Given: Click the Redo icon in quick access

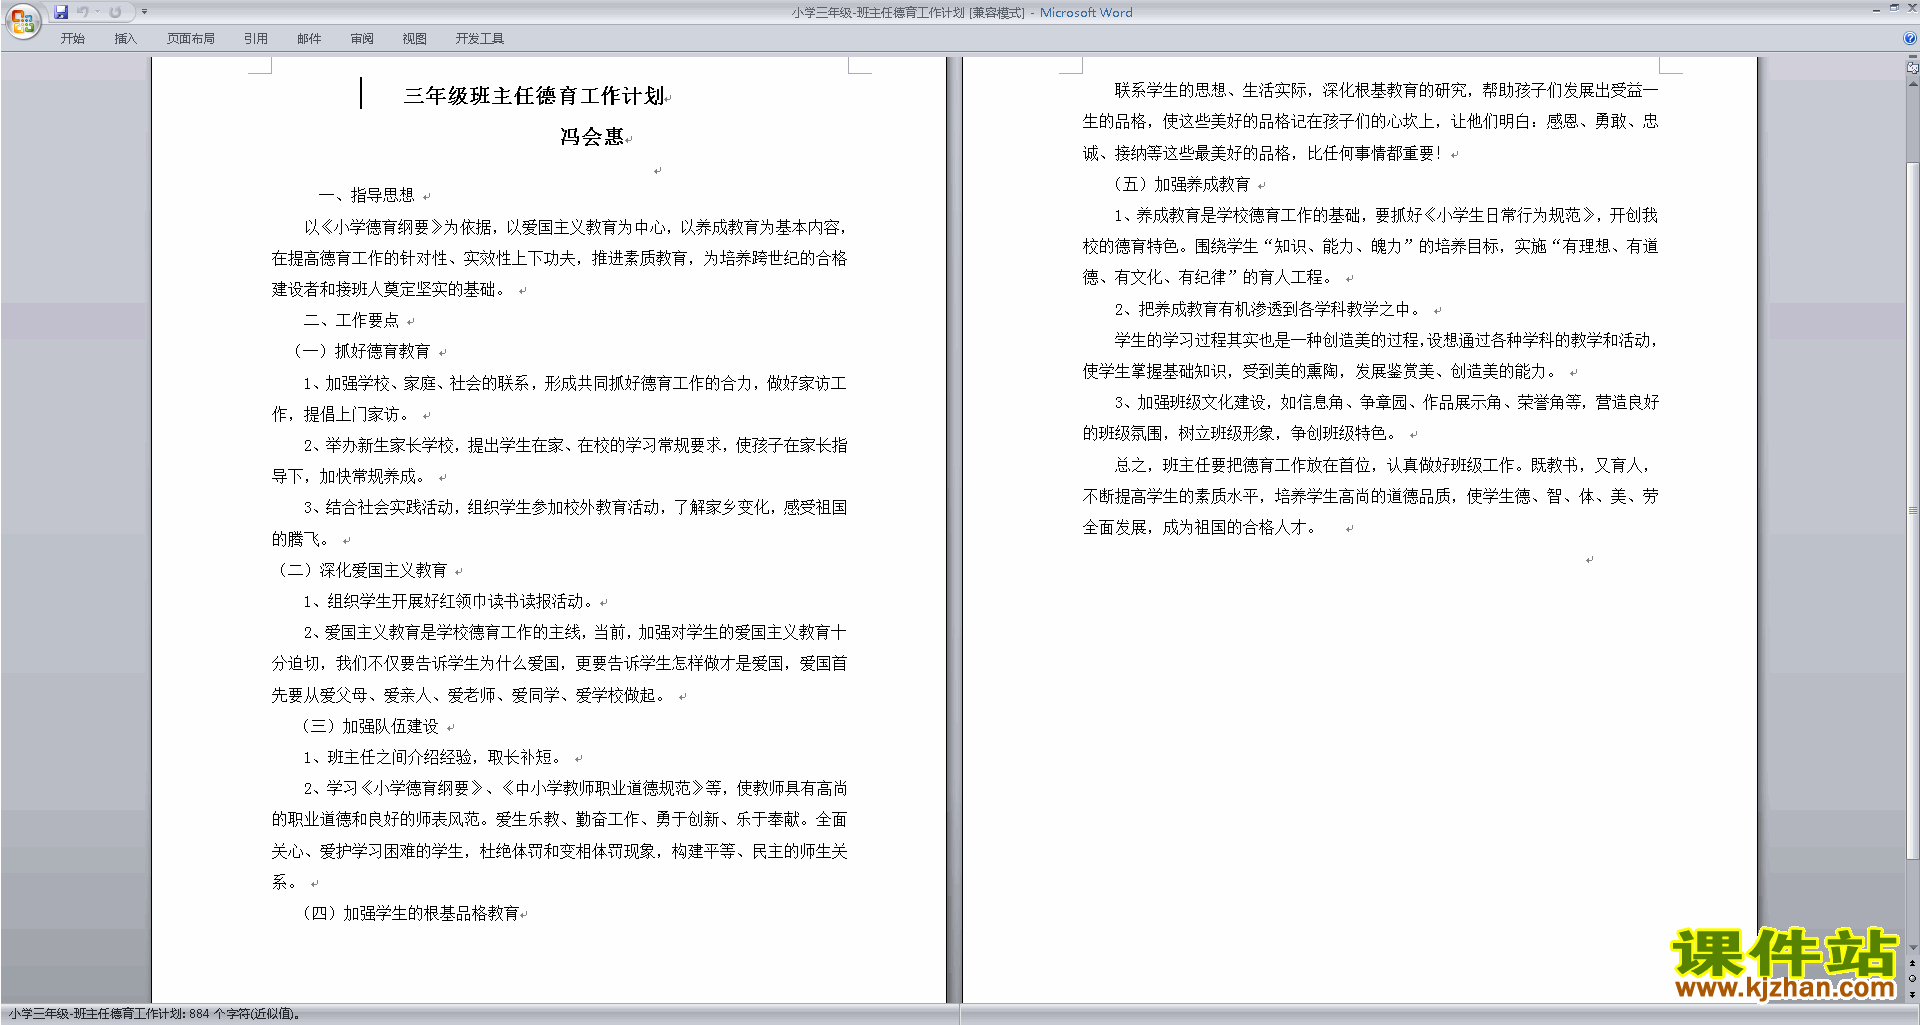Looking at the screenshot, I should [115, 12].
